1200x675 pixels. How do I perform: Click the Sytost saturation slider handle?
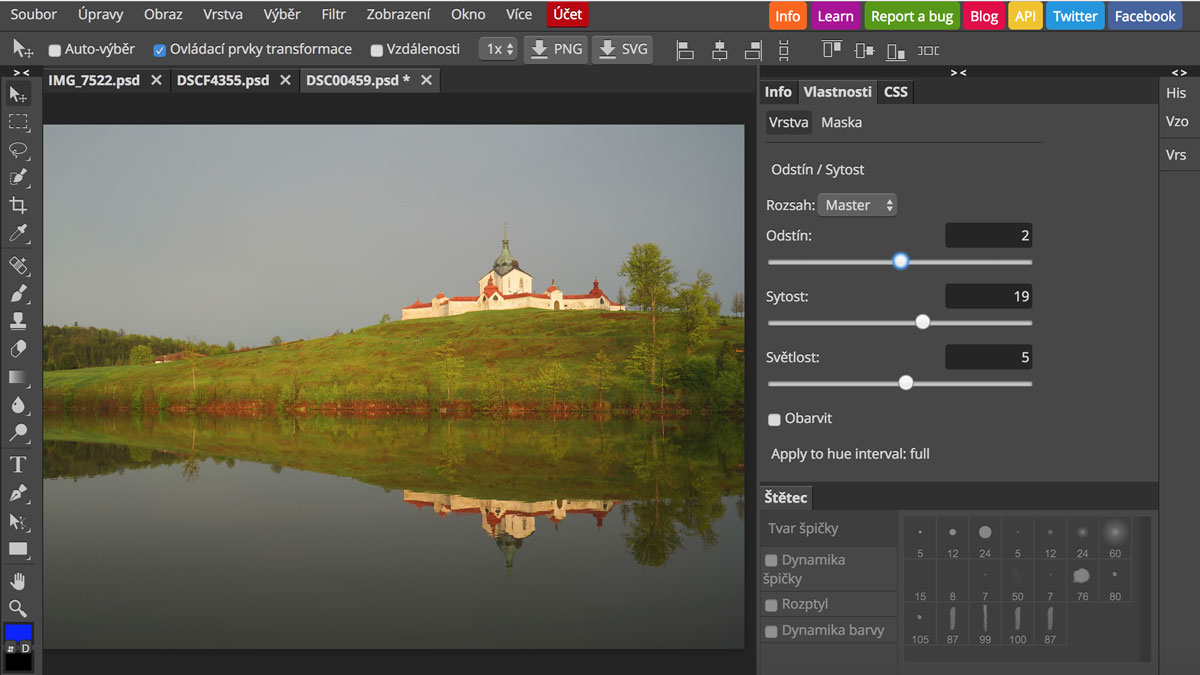tap(922, 322)
